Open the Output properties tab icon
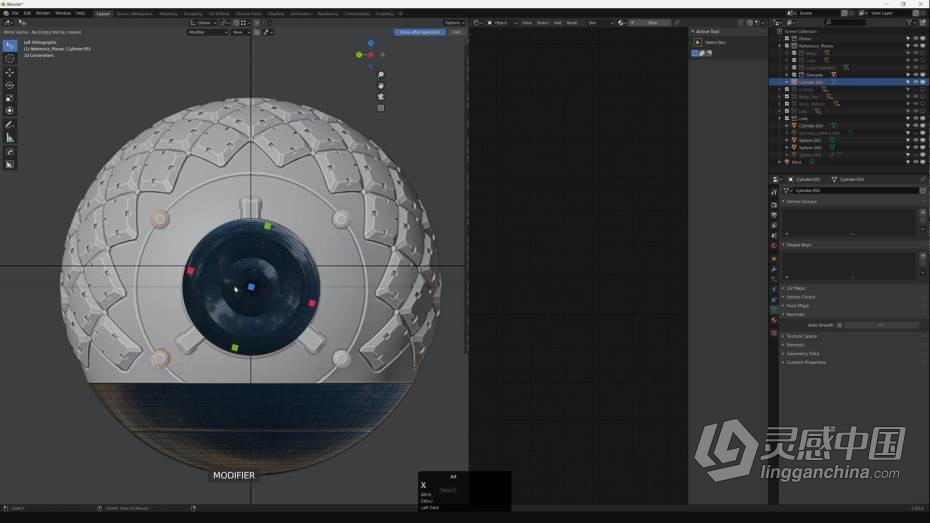Image resolution: width=930 pixels, height=523 pixels. [x=774, y=215]
